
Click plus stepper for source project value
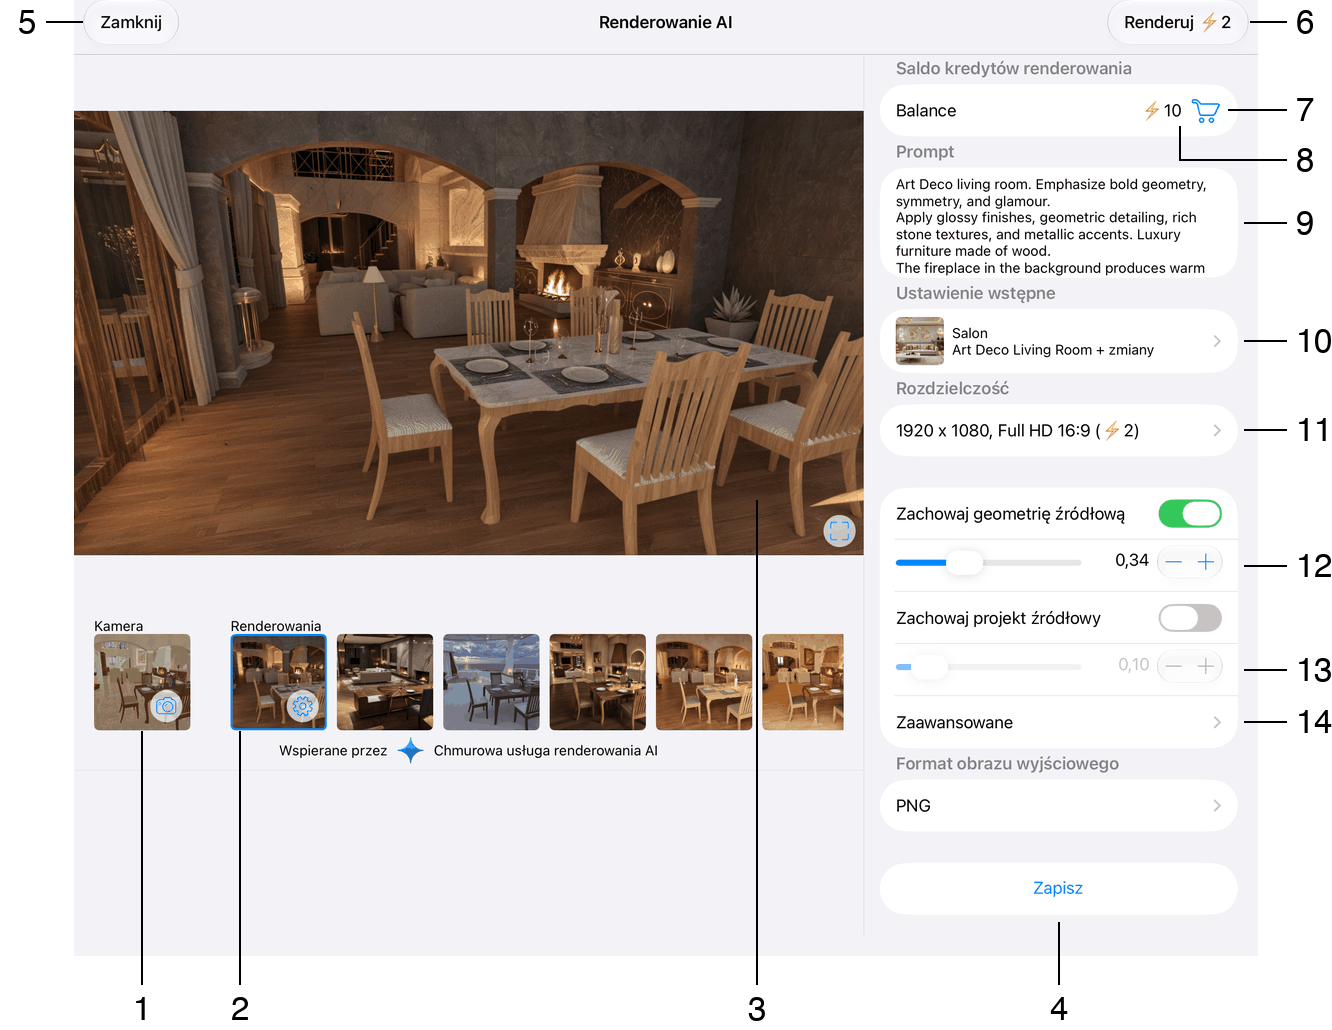[1206, 666]
